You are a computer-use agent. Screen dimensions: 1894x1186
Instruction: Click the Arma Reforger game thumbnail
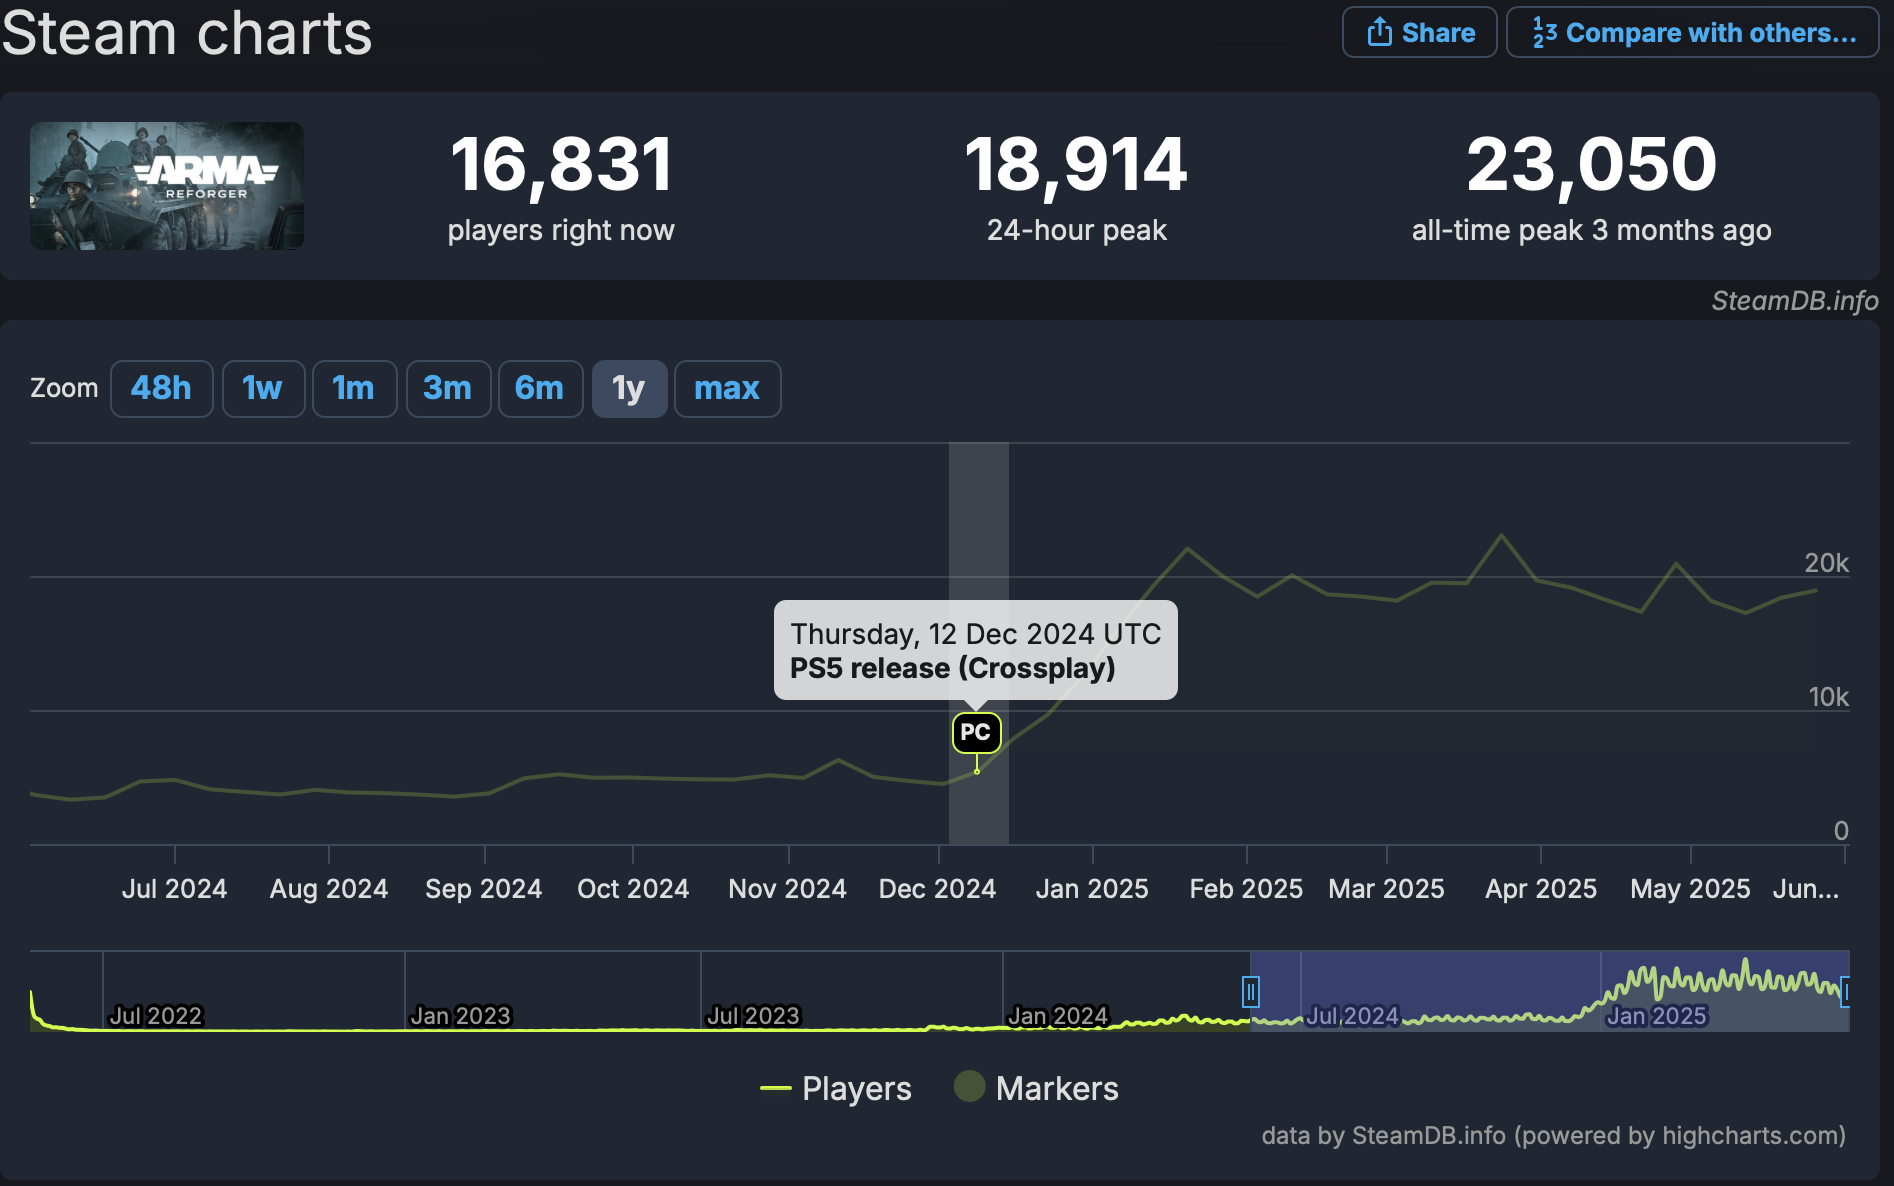[x=167, y=186]
